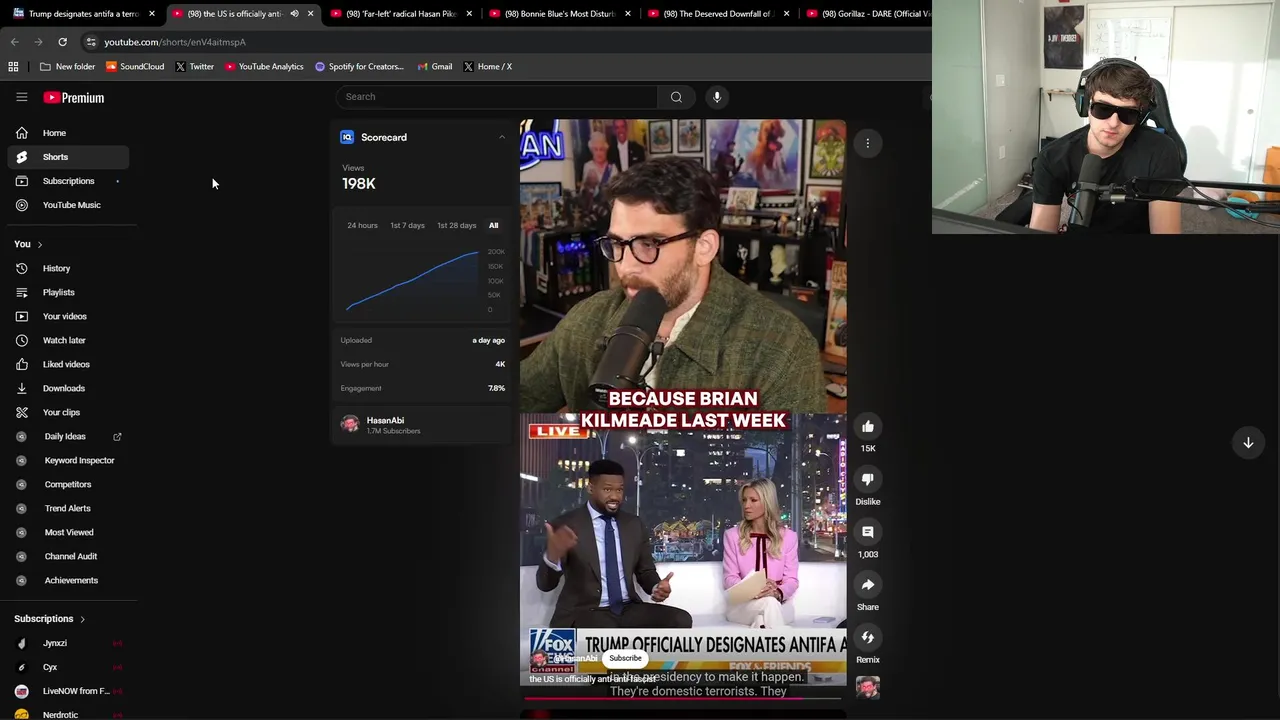Screen dimensions: 1280x720
Task: Open YouTube Analytics bookmark
Action: (x=264, y=66)
